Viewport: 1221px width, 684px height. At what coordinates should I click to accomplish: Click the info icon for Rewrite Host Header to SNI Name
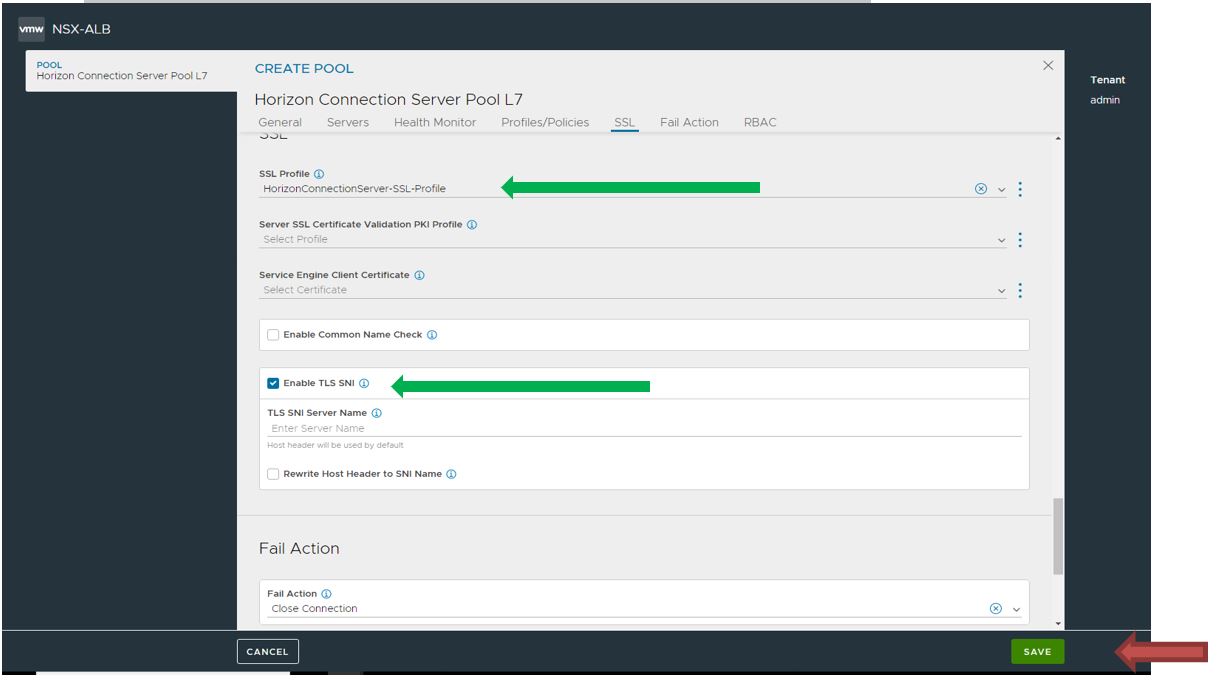pyautogui.click(x=451, y=474)
